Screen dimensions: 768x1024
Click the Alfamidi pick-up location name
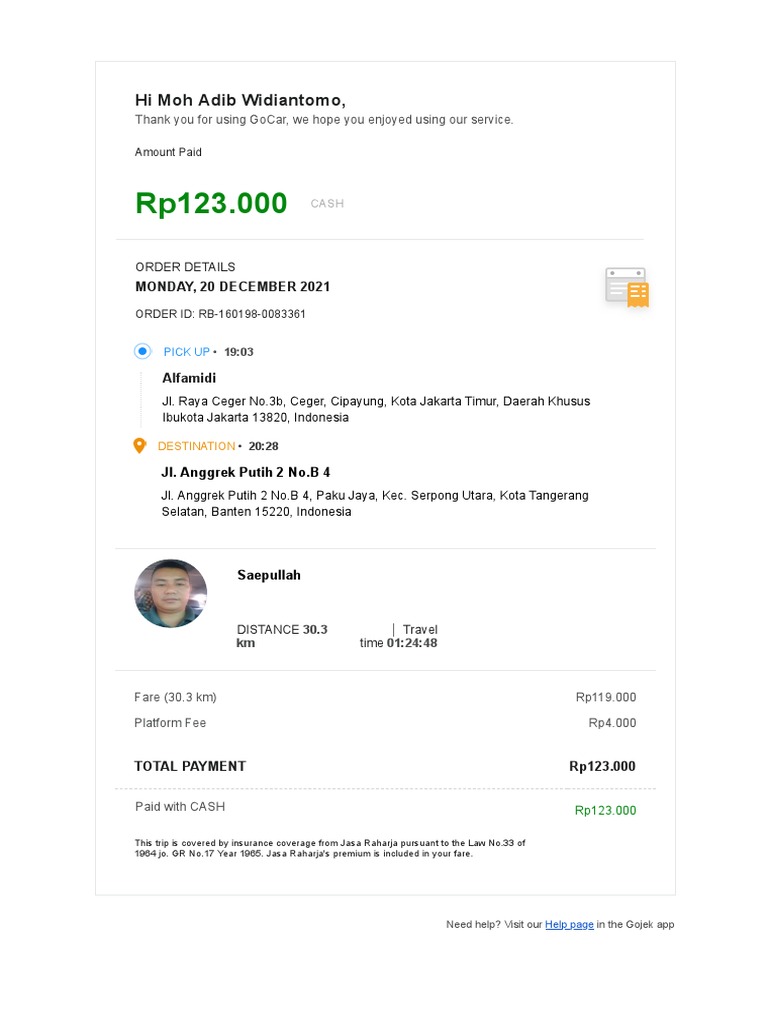tap(189, 378)
